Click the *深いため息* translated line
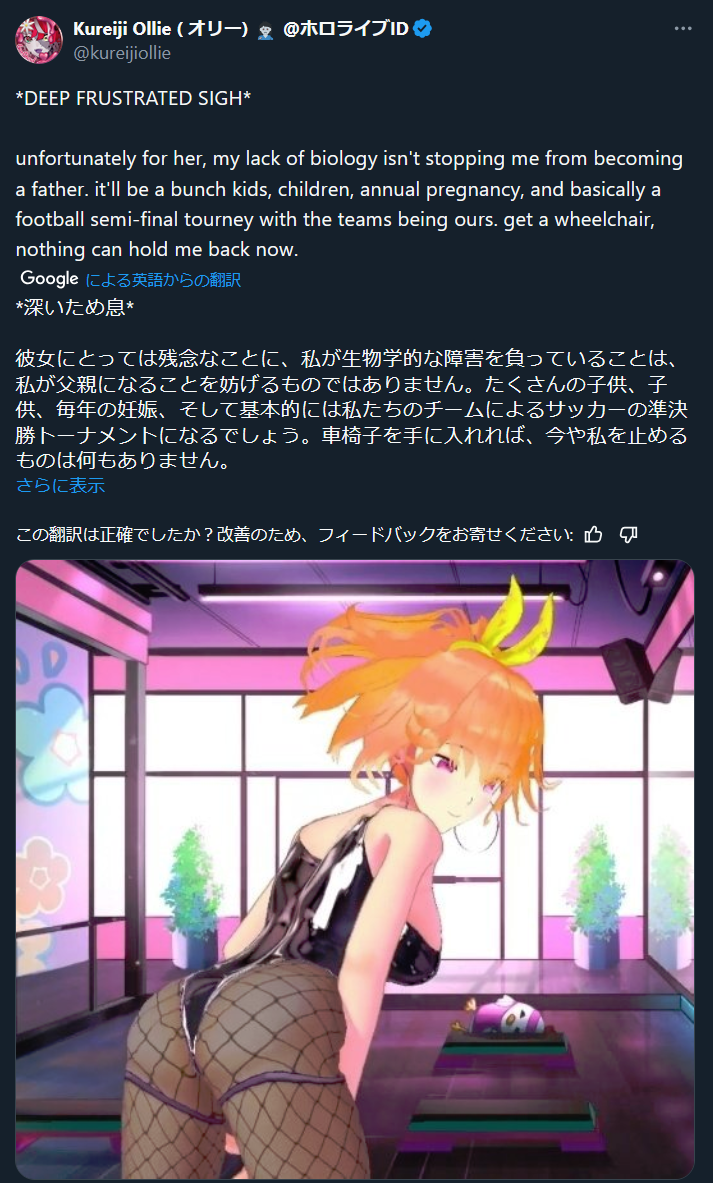 pos(75,308)
